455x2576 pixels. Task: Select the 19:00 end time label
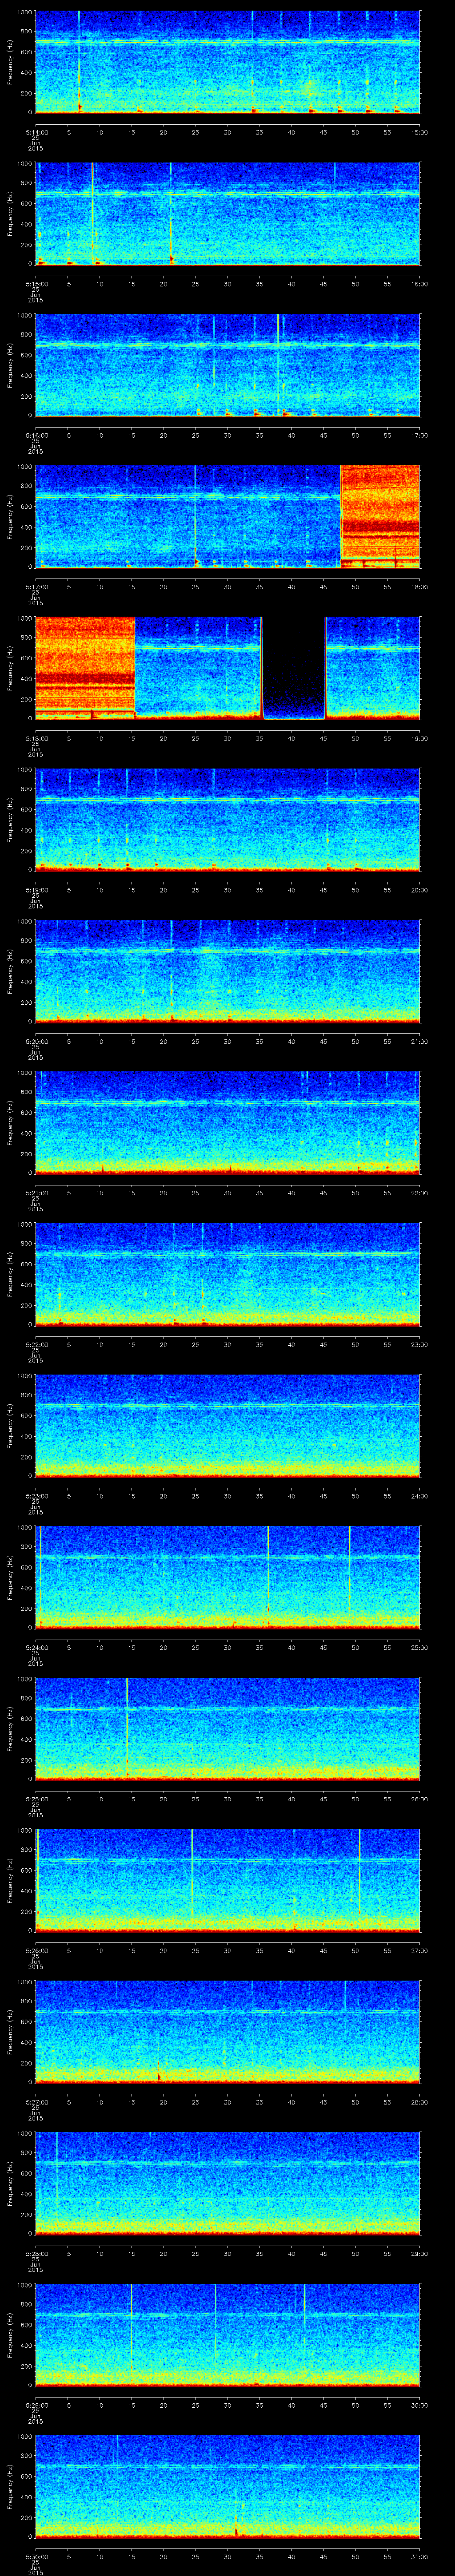pyautogui.click(x=419, y=738)
